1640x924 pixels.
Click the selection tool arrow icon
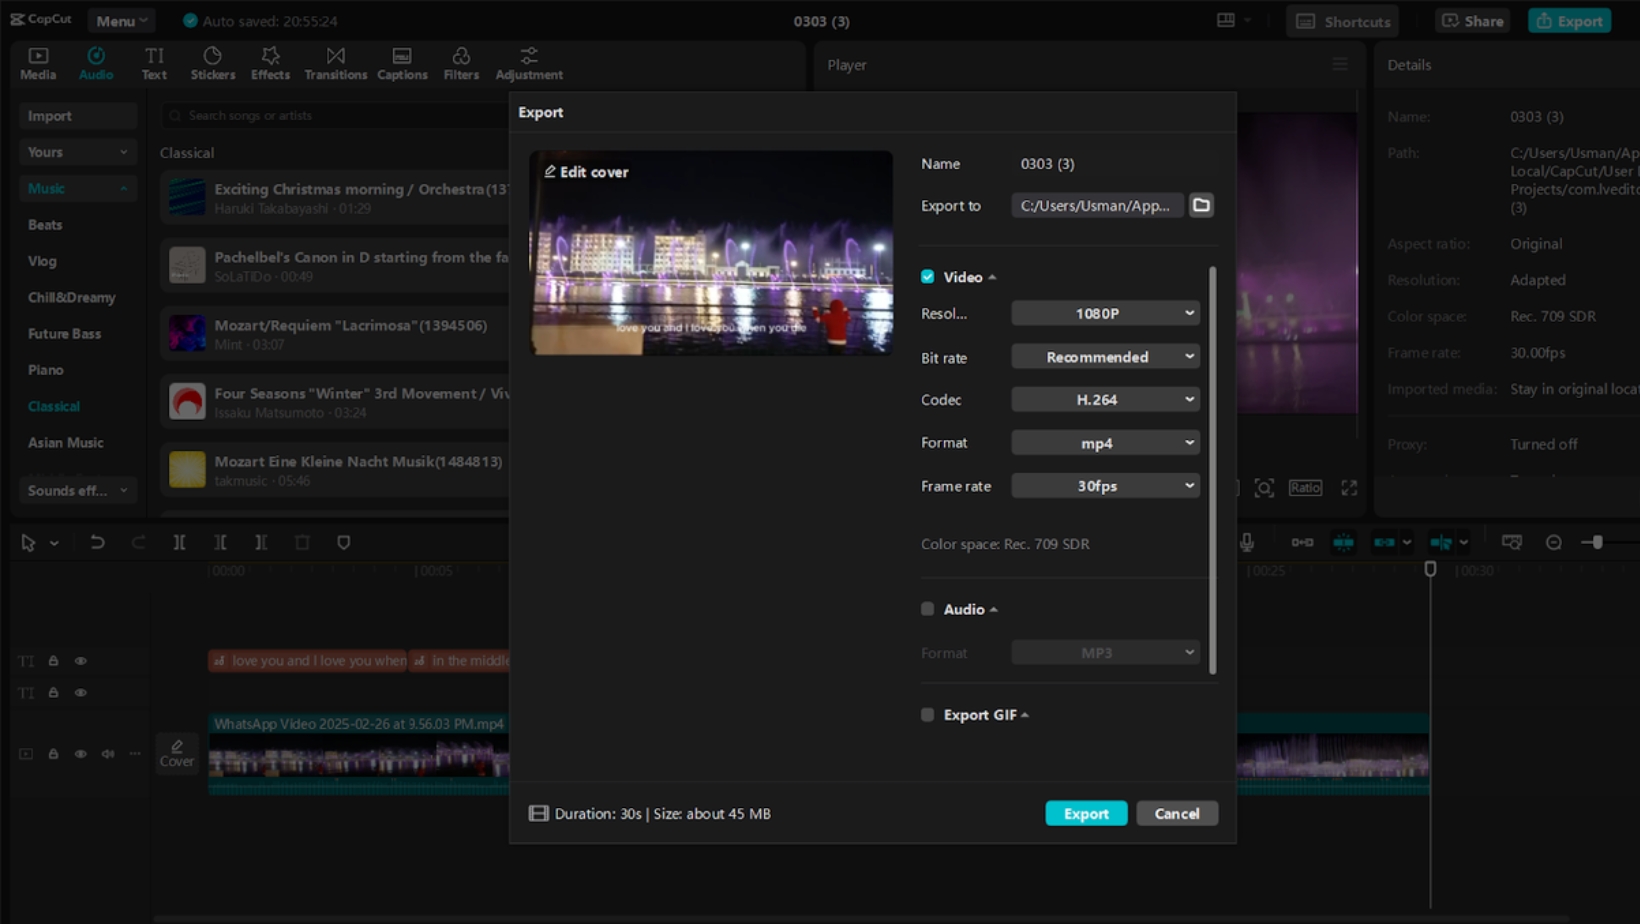coord(28,542)
